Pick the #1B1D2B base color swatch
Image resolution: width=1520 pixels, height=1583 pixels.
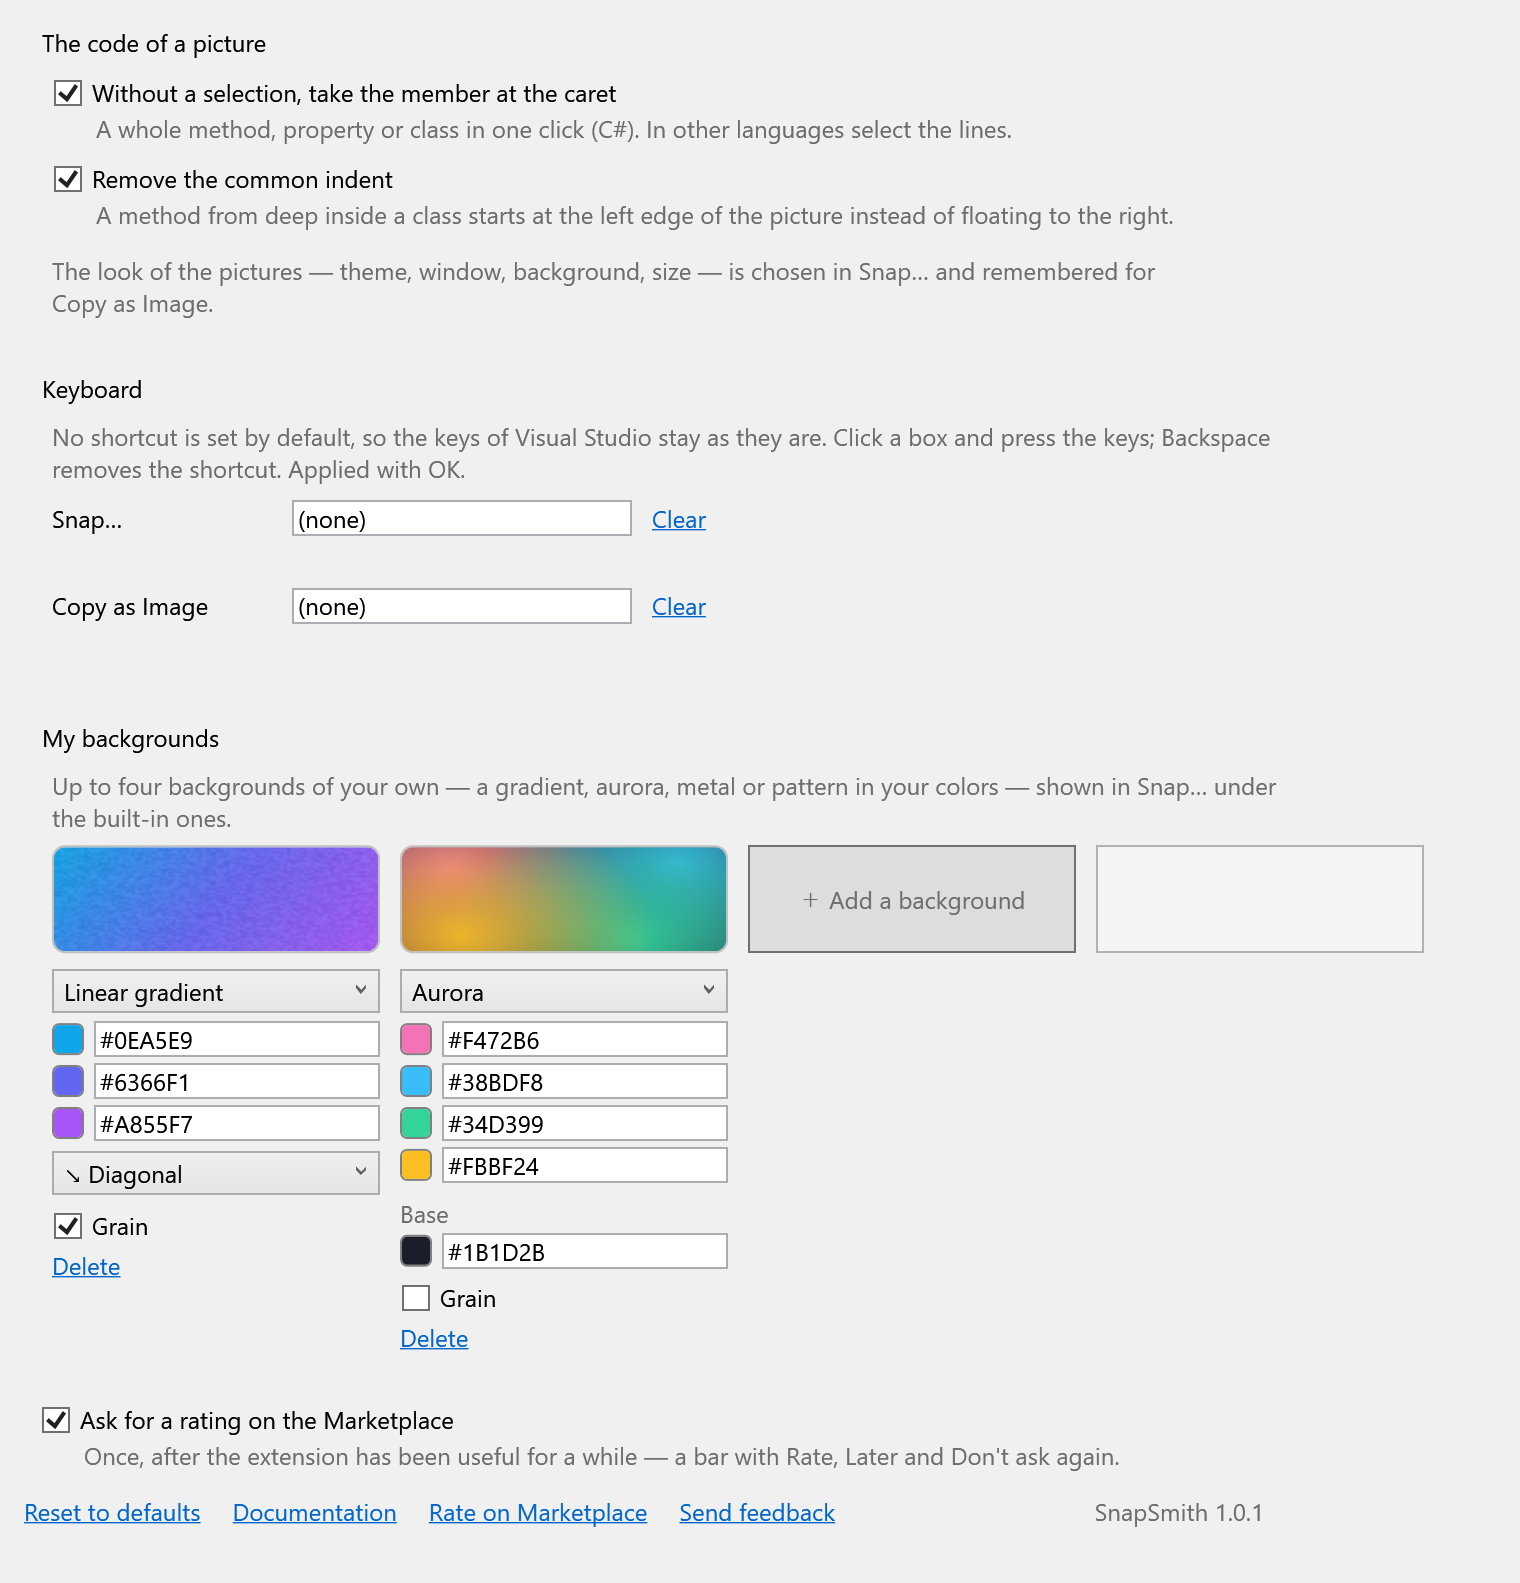[416, 1251]
